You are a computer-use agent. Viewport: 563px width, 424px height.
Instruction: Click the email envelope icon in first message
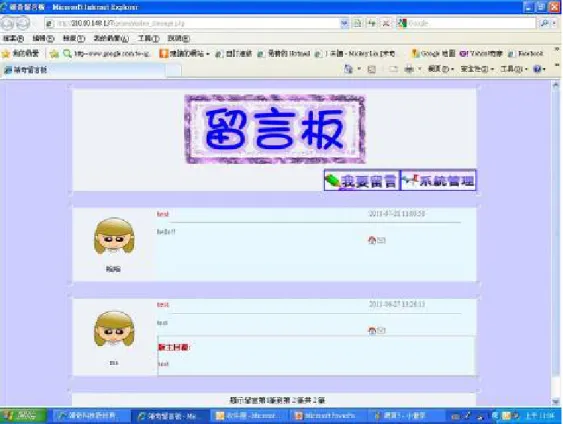click(381, 240)
